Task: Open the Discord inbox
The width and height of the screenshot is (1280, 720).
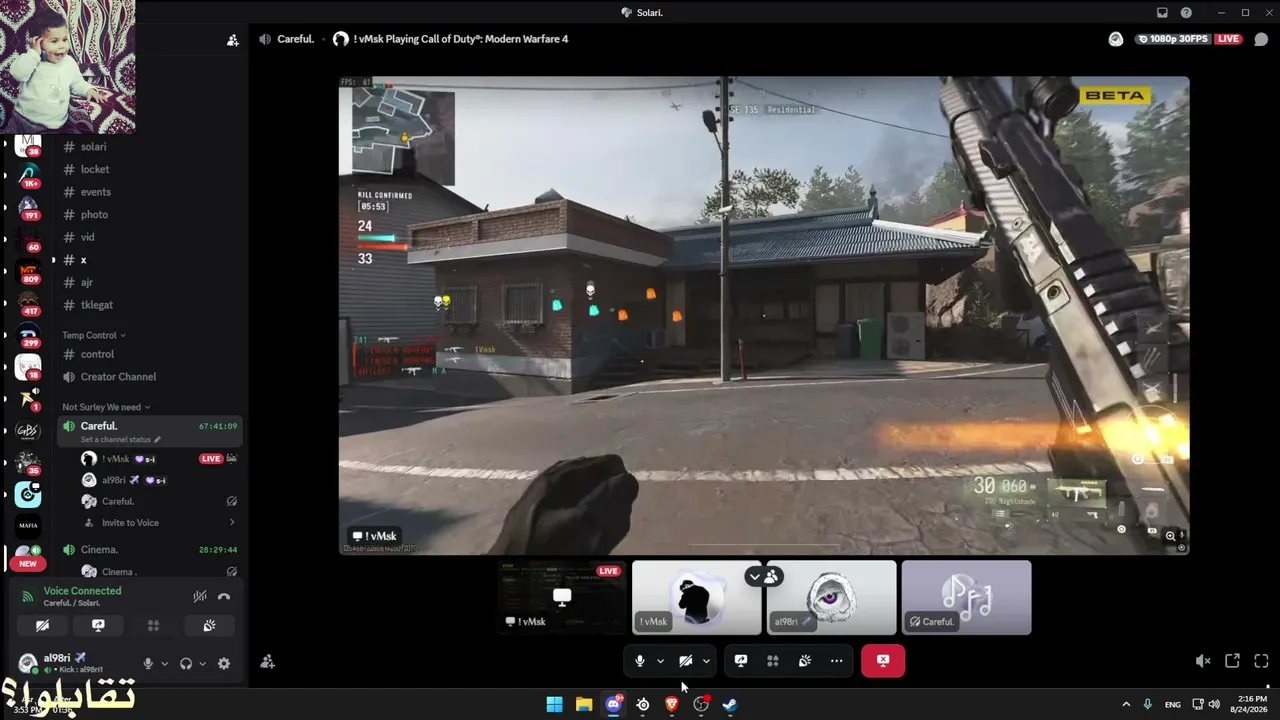Action: pyautogui.click(x=1161, y=13)
